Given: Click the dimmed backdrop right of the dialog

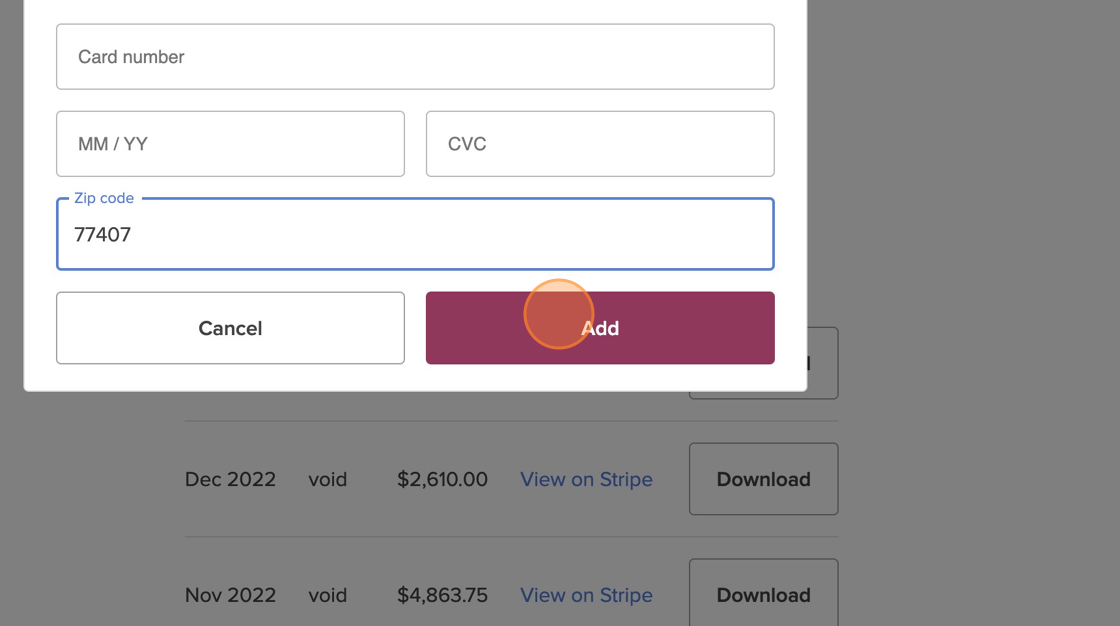Looking at the screenshot, I should 960,200.
